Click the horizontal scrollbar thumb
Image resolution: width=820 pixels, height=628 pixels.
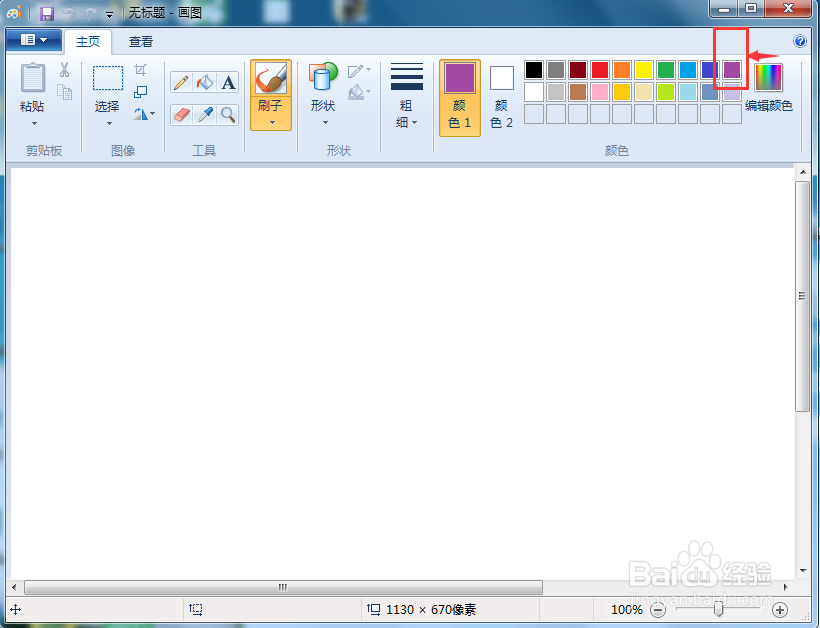pos(283,587)
